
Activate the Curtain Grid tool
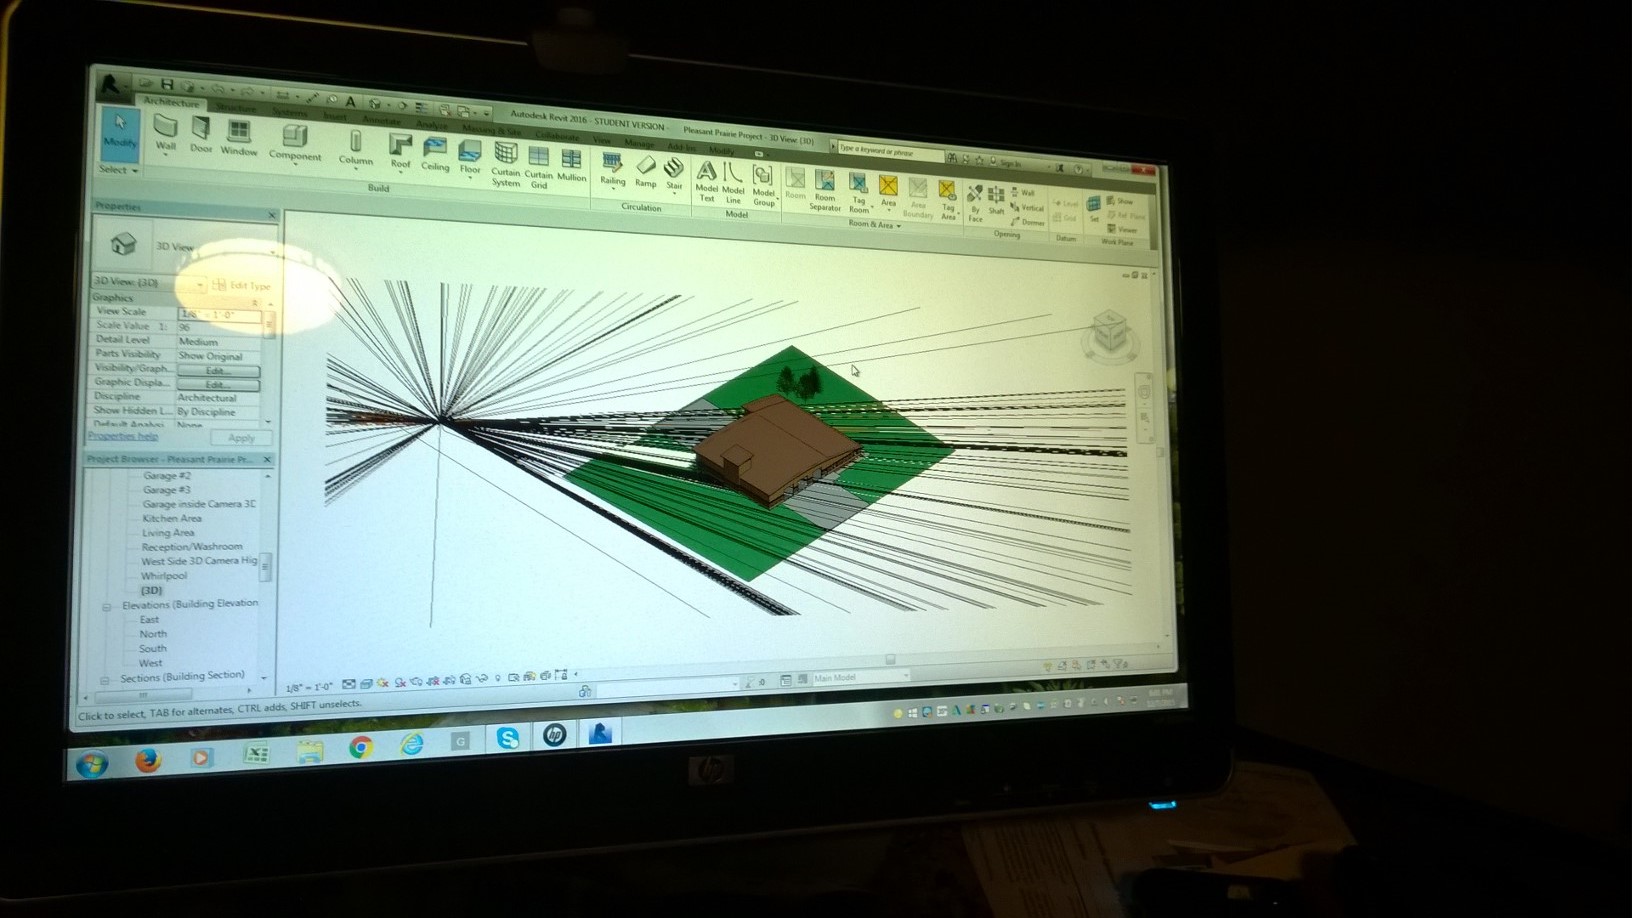539,167
